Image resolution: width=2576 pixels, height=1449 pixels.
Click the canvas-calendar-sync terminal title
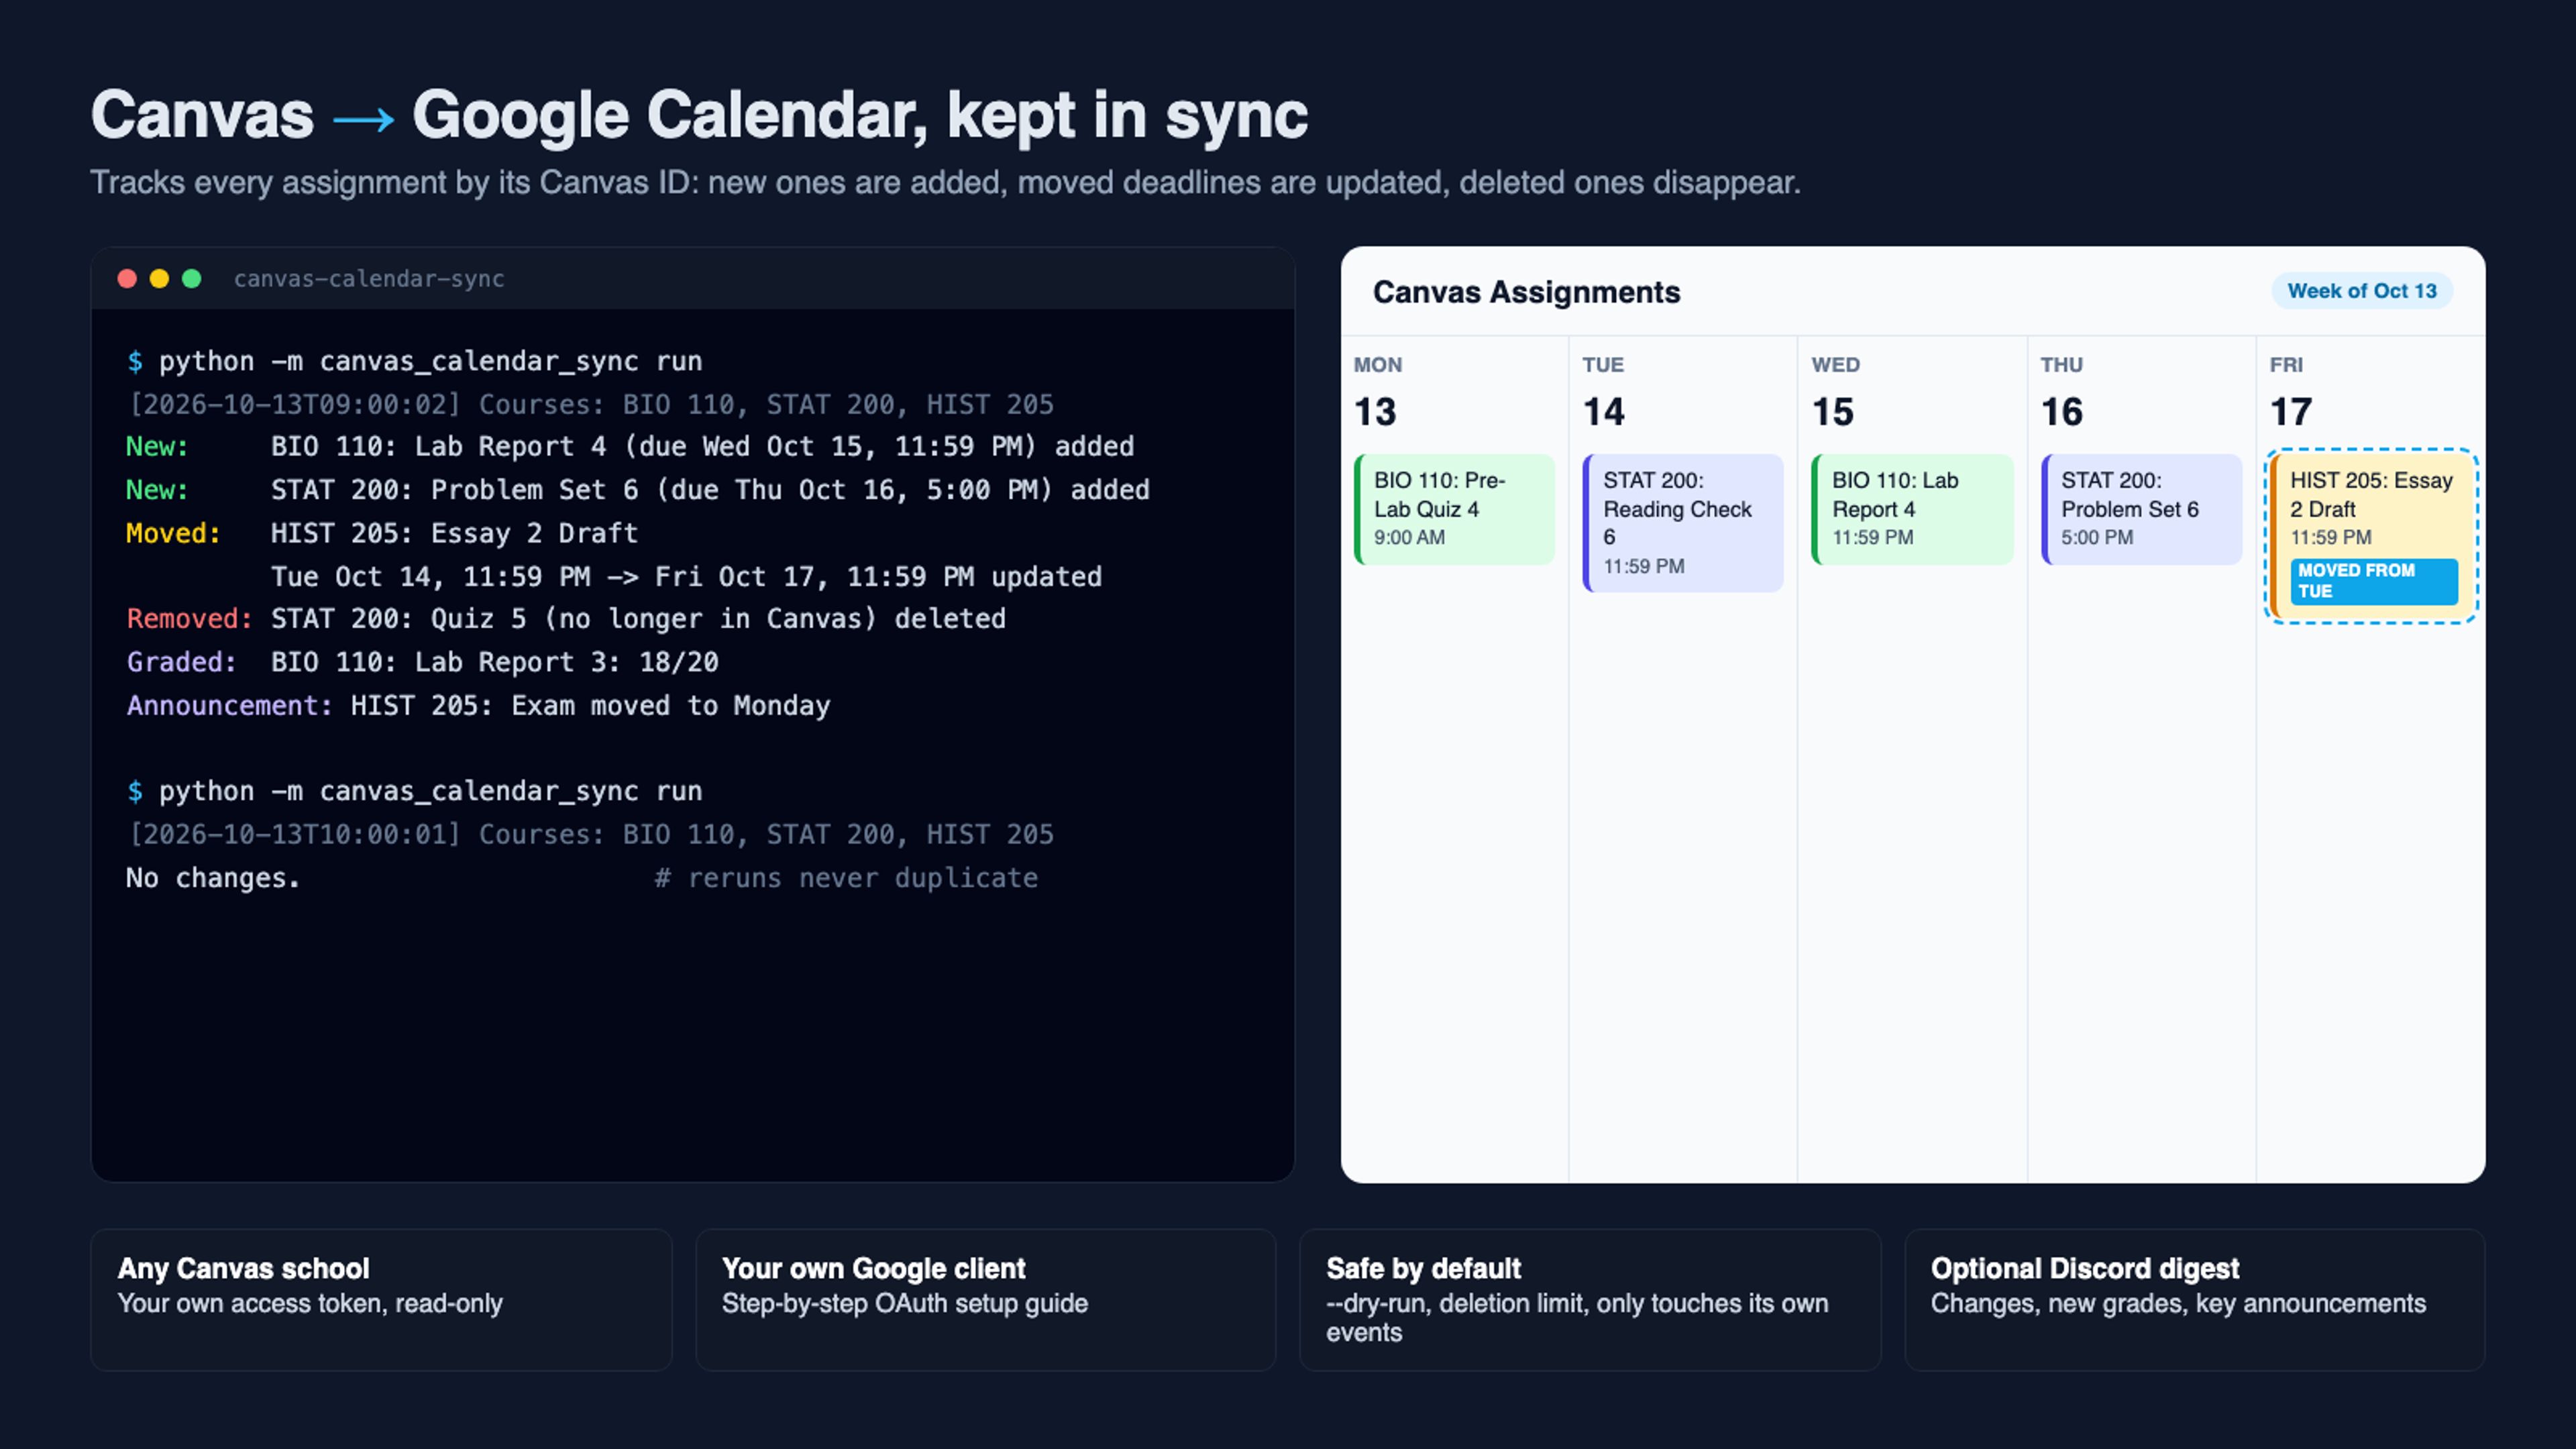click(x=369, y=279)
